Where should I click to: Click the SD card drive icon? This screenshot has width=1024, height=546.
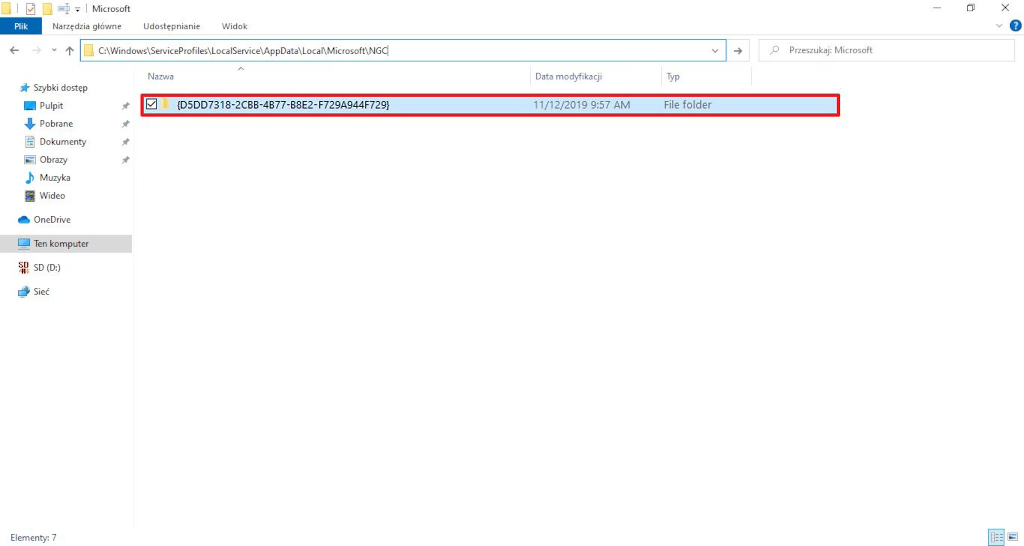tap(24, 268)
